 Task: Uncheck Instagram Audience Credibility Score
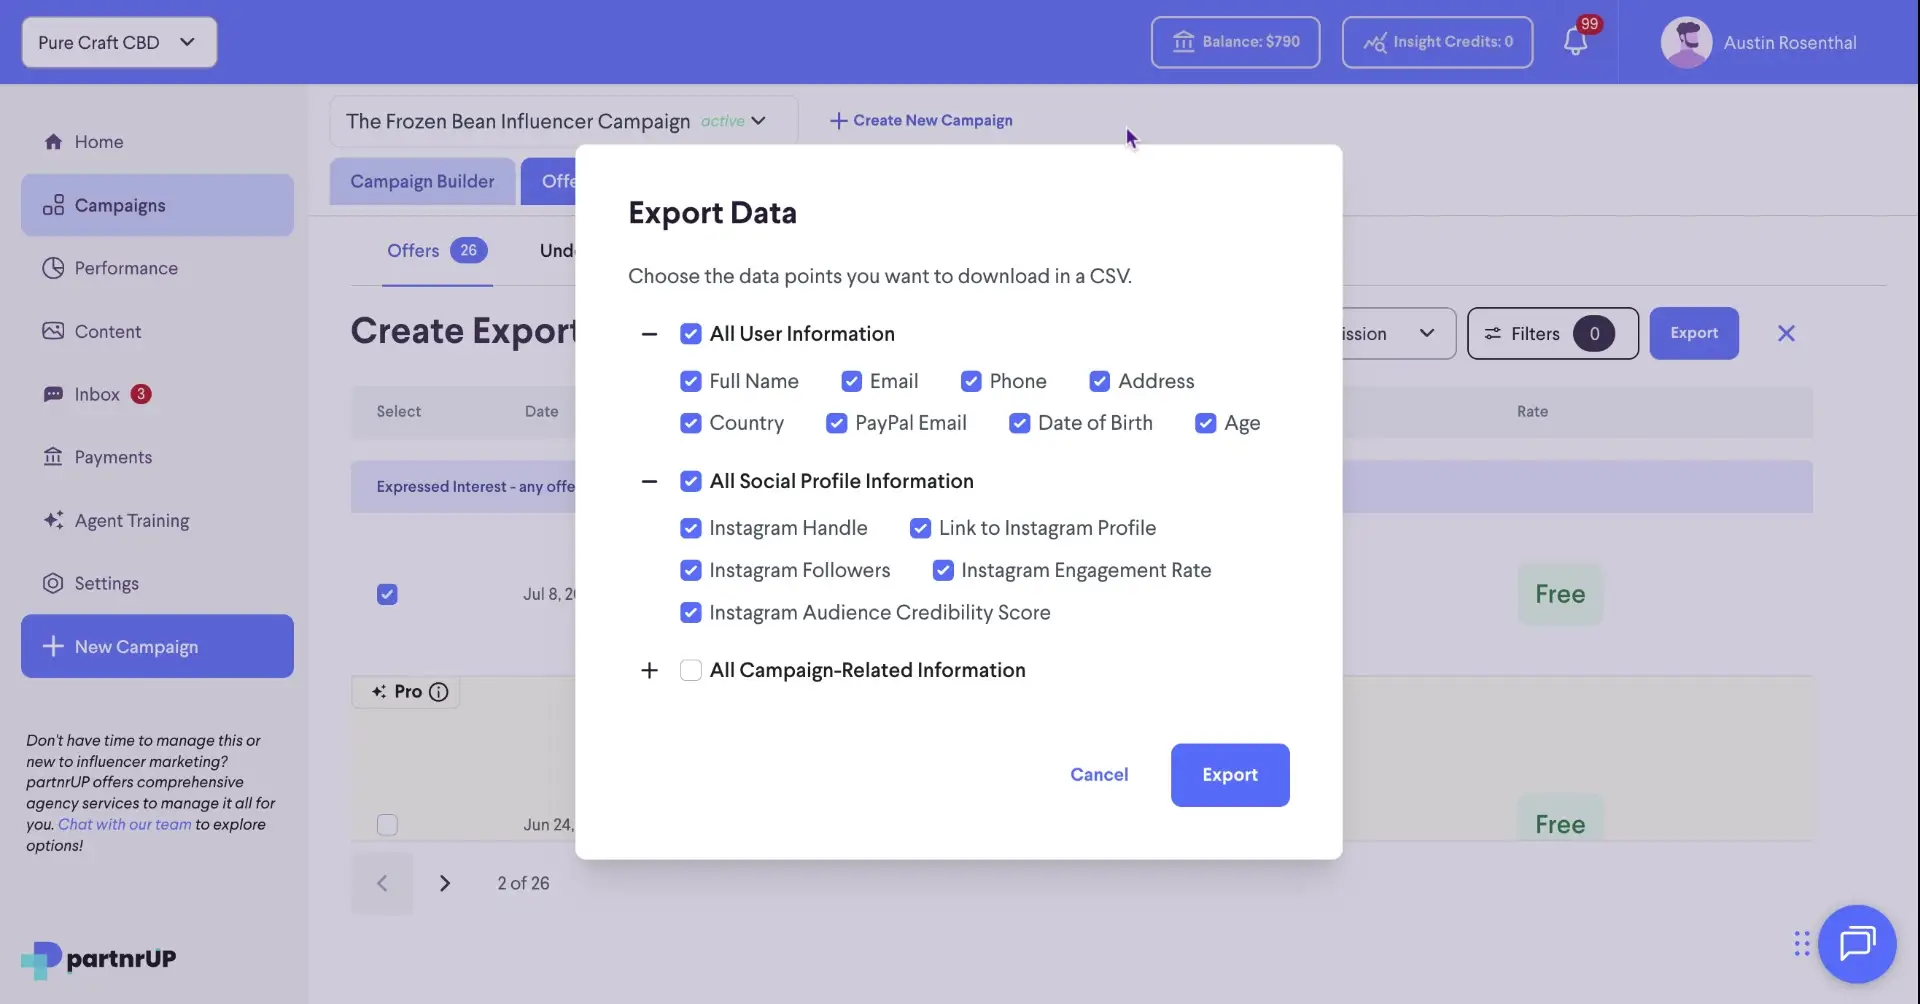coord(691,612)
